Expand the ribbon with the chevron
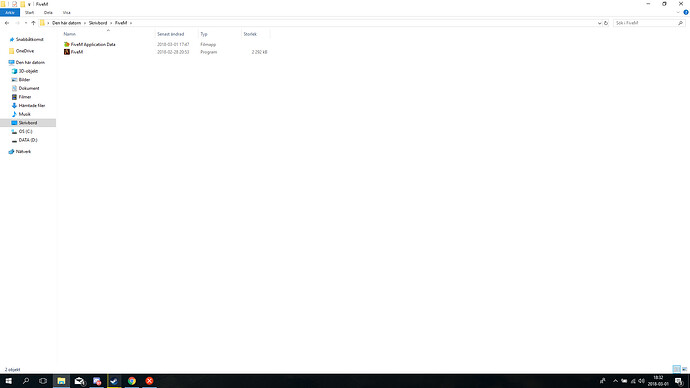 (x=678, y=12)
